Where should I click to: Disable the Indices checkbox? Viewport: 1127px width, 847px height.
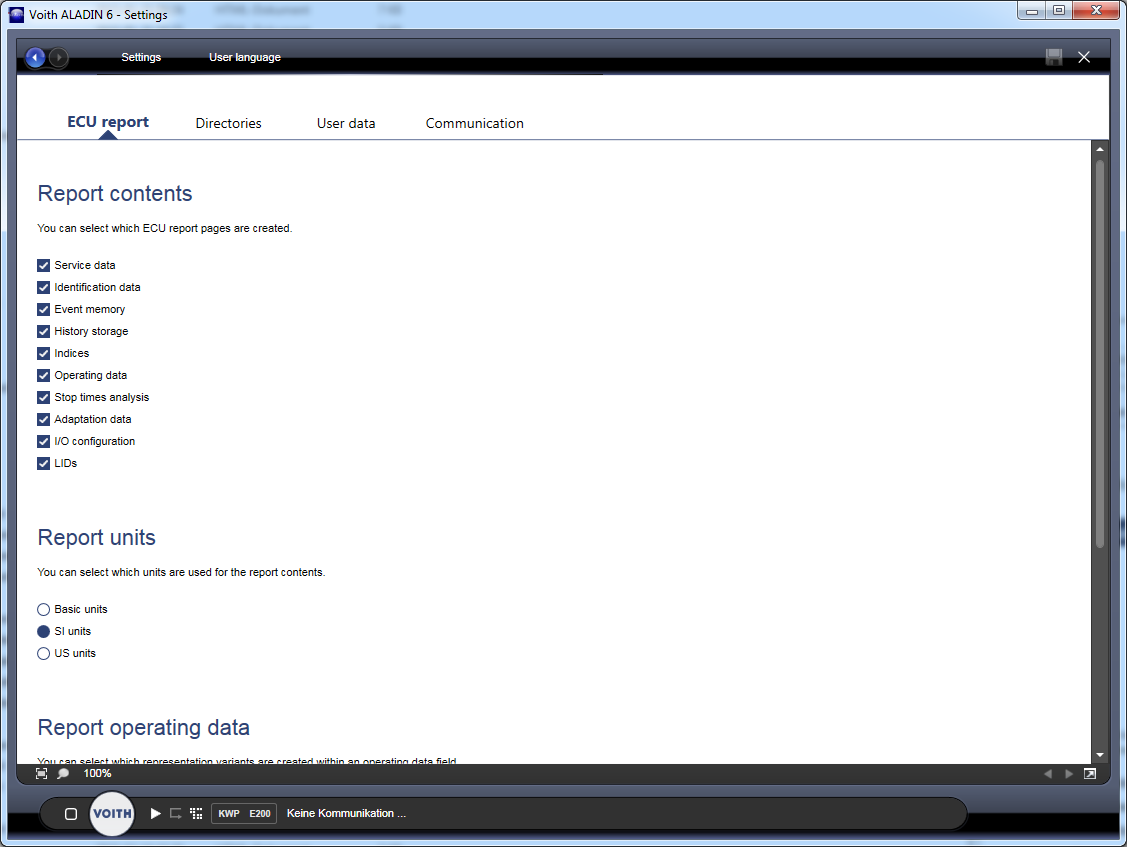[44, 354]
